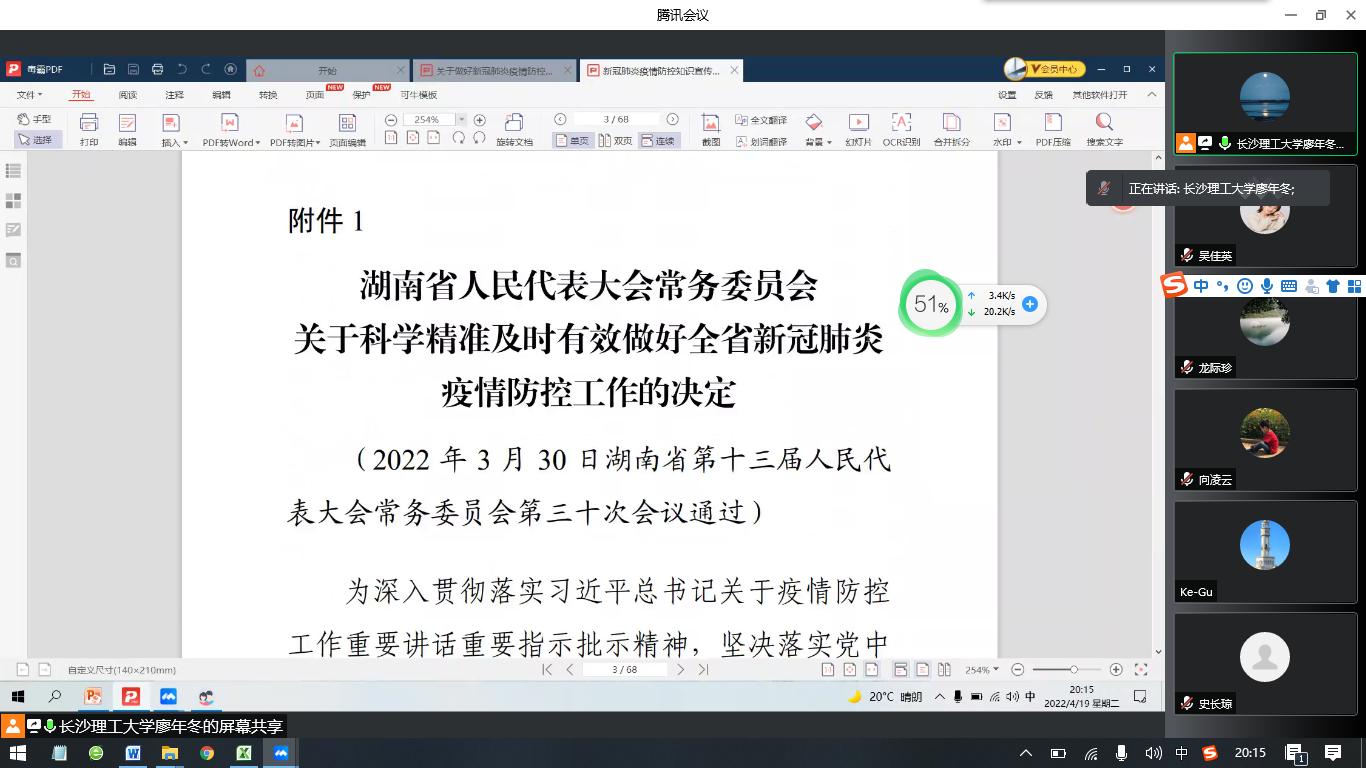Screen dimensions: 1366x768
Task: Adjust the zoom slider in status bar
Action: (1073, 669)
